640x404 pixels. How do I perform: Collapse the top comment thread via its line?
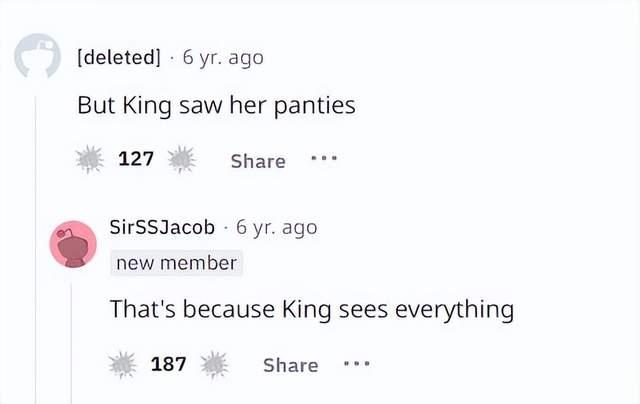coord(36,250)
